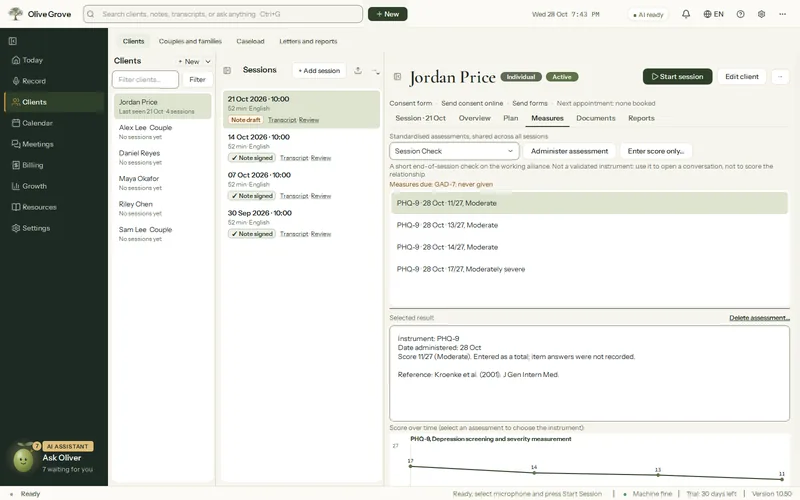Click Add session
Viewport: 800px width, 500px height.
click(x=319, y=70)
